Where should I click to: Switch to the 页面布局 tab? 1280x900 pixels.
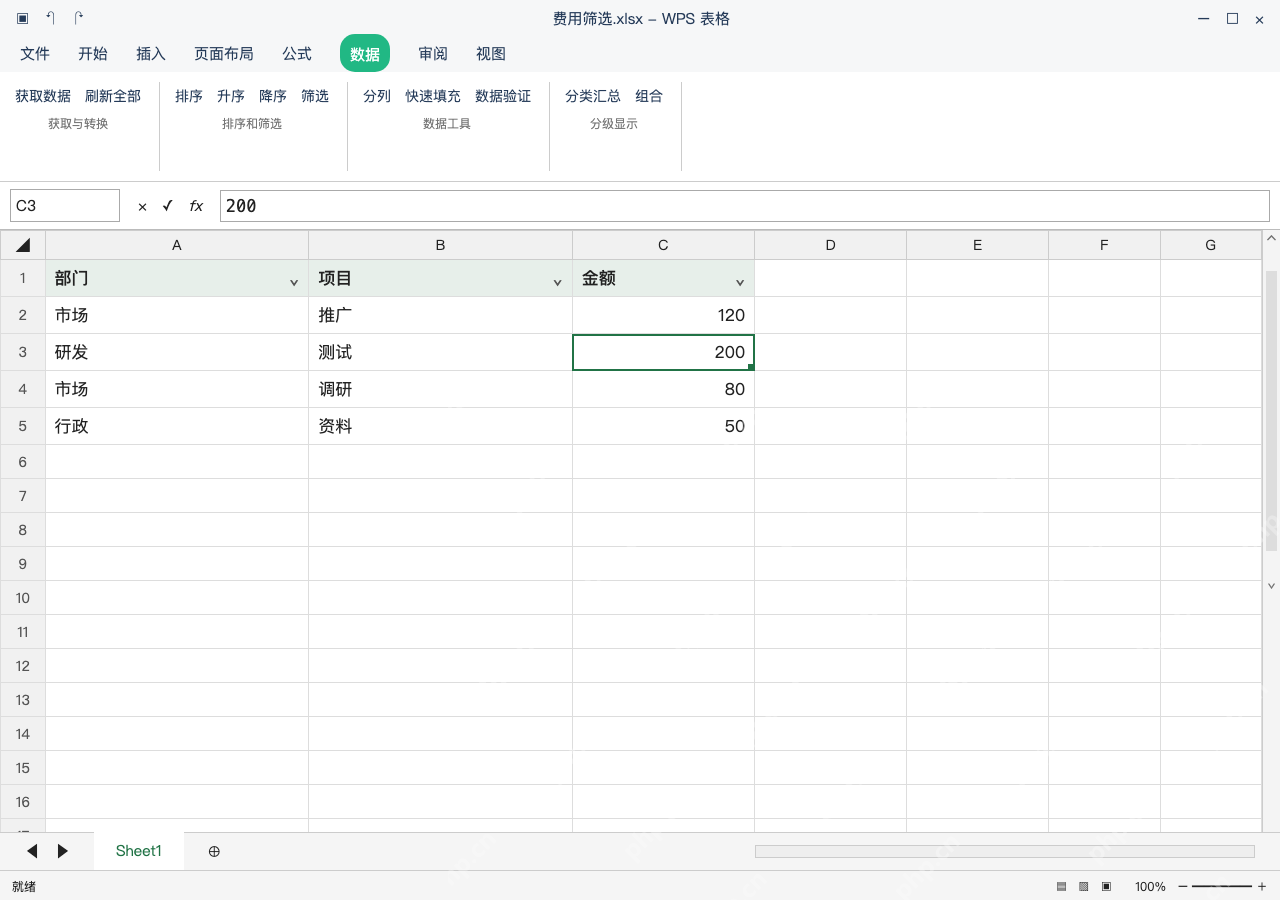point(224,54)
